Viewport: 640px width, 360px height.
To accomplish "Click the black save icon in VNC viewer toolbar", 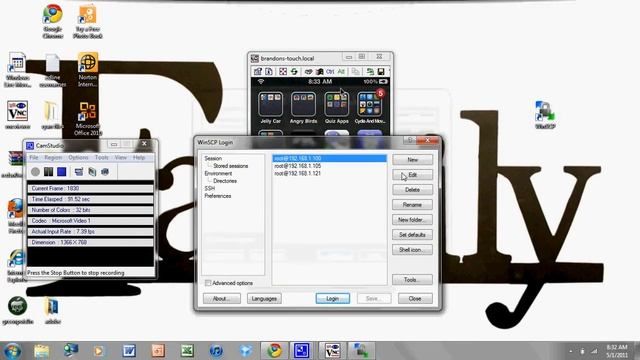I will (x=381, y=72).
